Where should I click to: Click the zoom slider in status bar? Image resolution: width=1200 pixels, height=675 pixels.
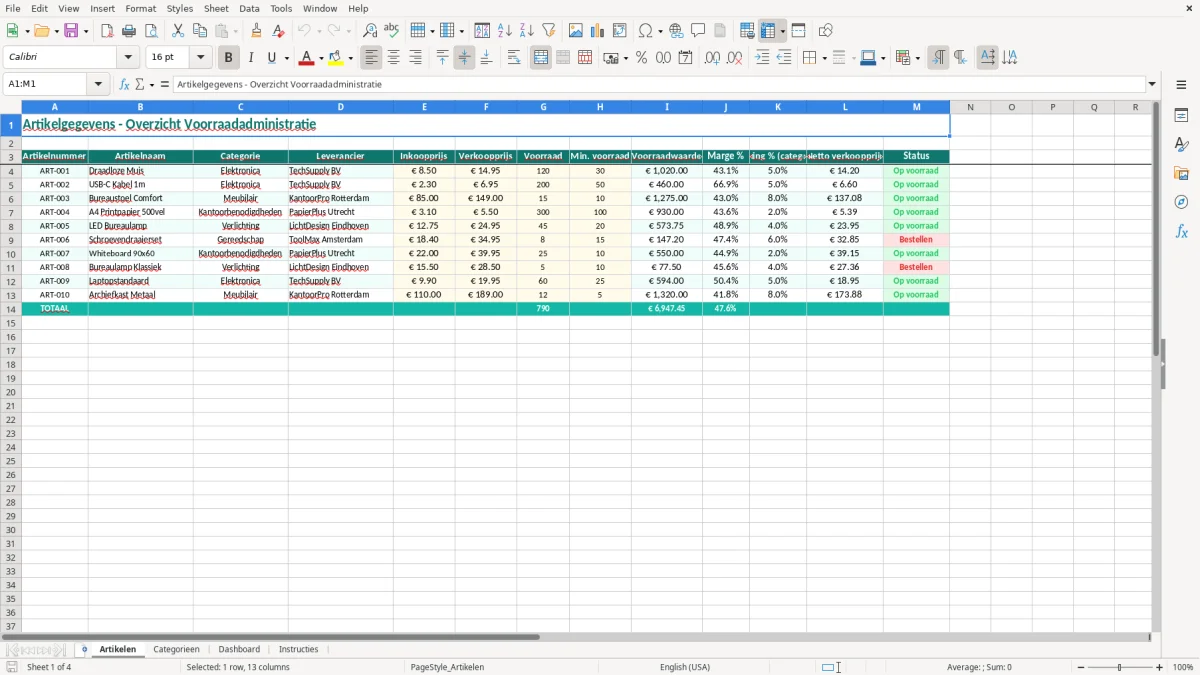pyautogui.click(x=1120, y=667)
